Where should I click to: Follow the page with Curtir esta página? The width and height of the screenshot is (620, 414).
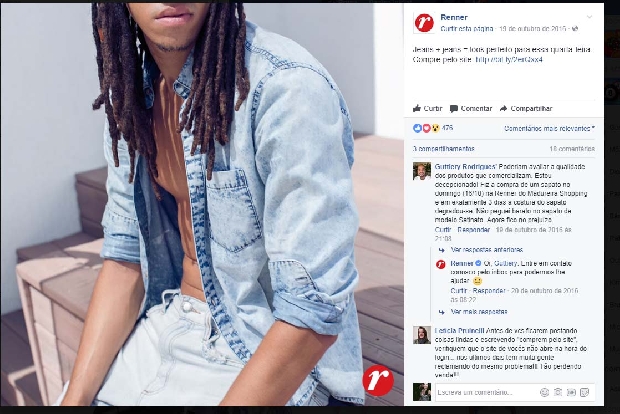click(x=467, y=28)
